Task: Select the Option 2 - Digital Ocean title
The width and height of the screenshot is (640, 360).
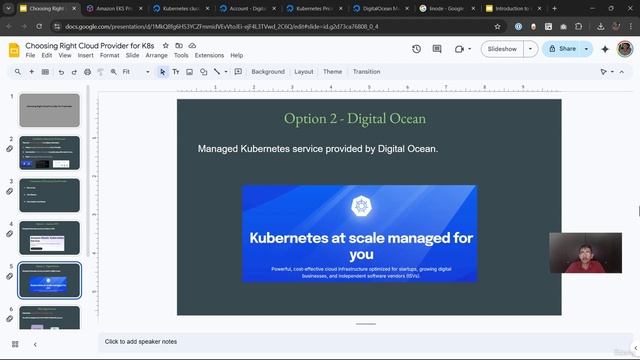Action: [355, 118]
